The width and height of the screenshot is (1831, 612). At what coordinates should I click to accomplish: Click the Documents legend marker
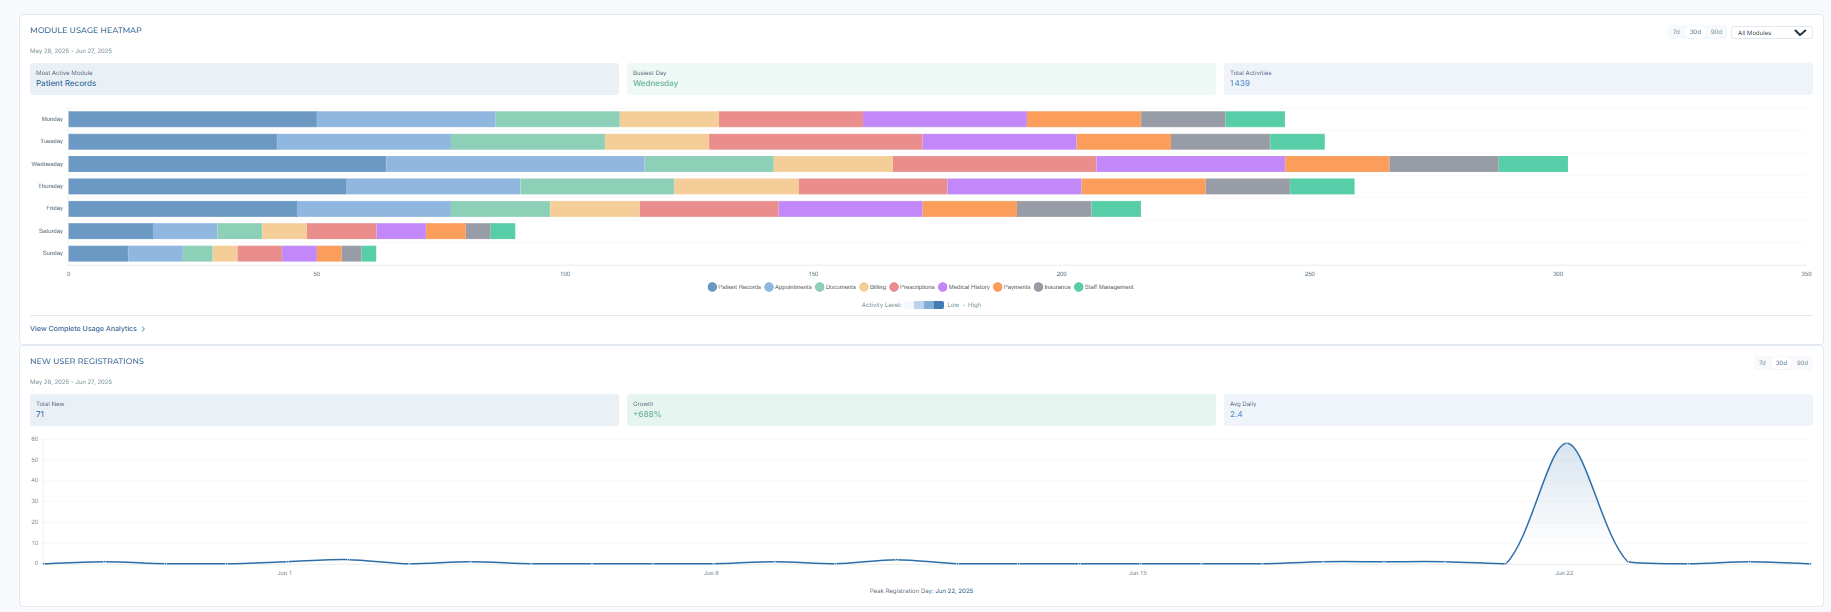pyautogui.click(x=820, y=287)
